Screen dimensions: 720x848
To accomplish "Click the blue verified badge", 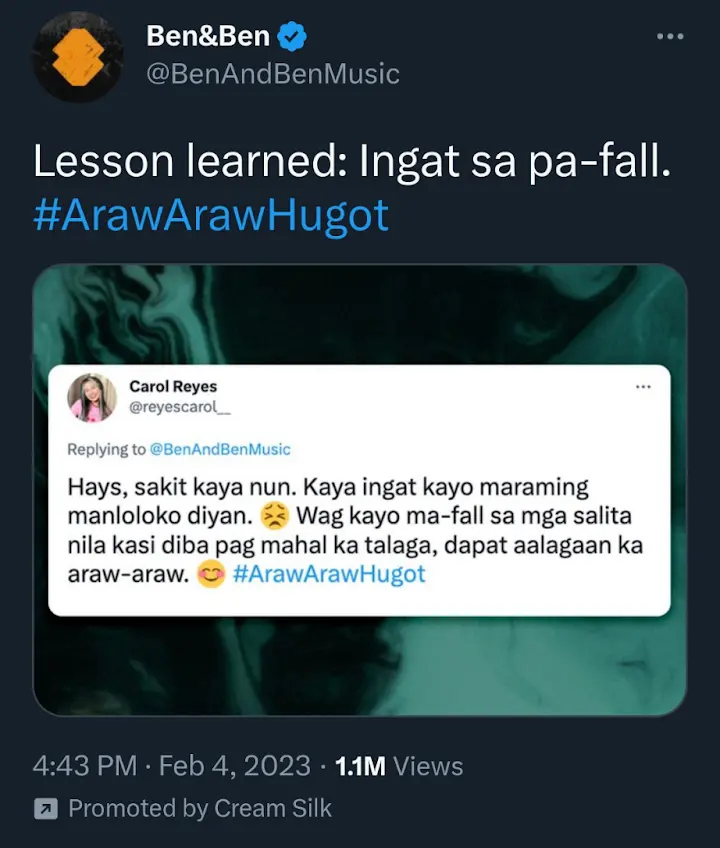I will pyautogui.click(x=292, y=36).
